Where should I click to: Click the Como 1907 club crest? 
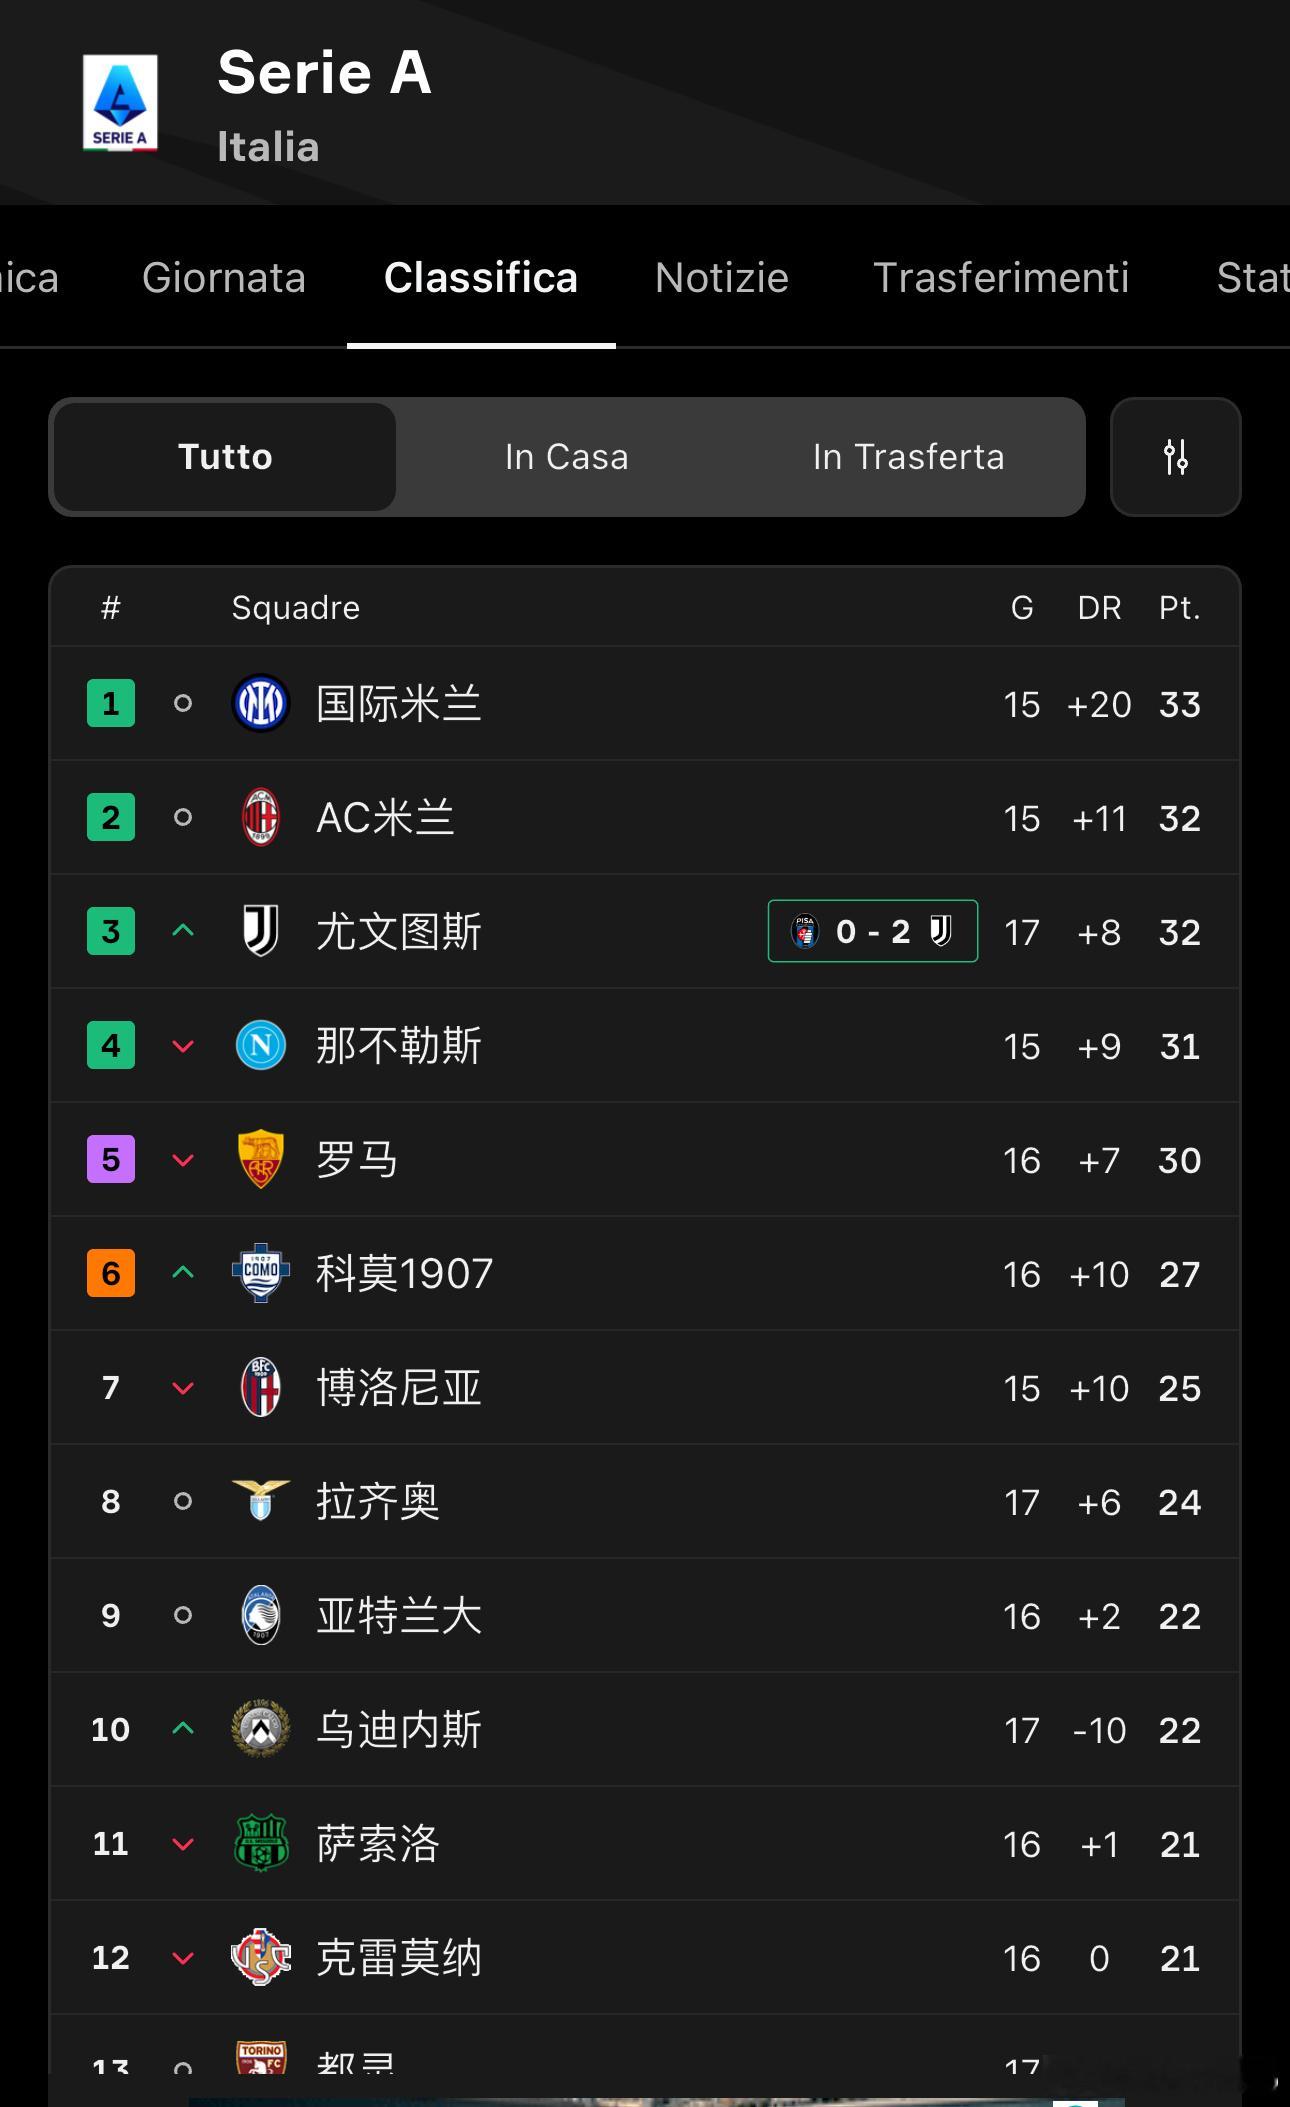pos(260,1273)
